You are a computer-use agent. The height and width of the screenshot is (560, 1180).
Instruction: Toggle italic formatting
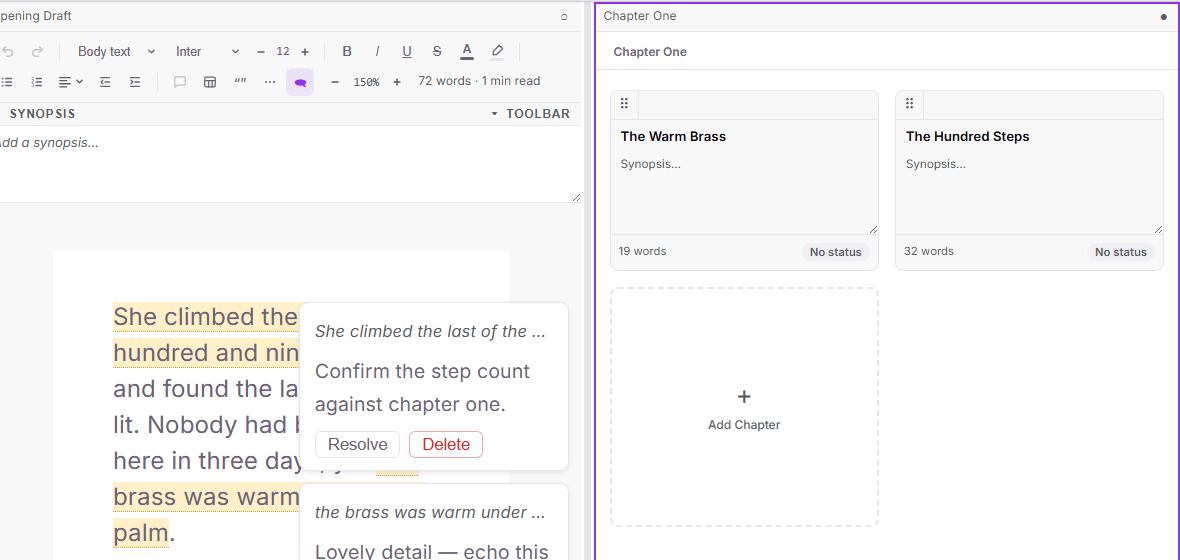[x=377, y=52]
